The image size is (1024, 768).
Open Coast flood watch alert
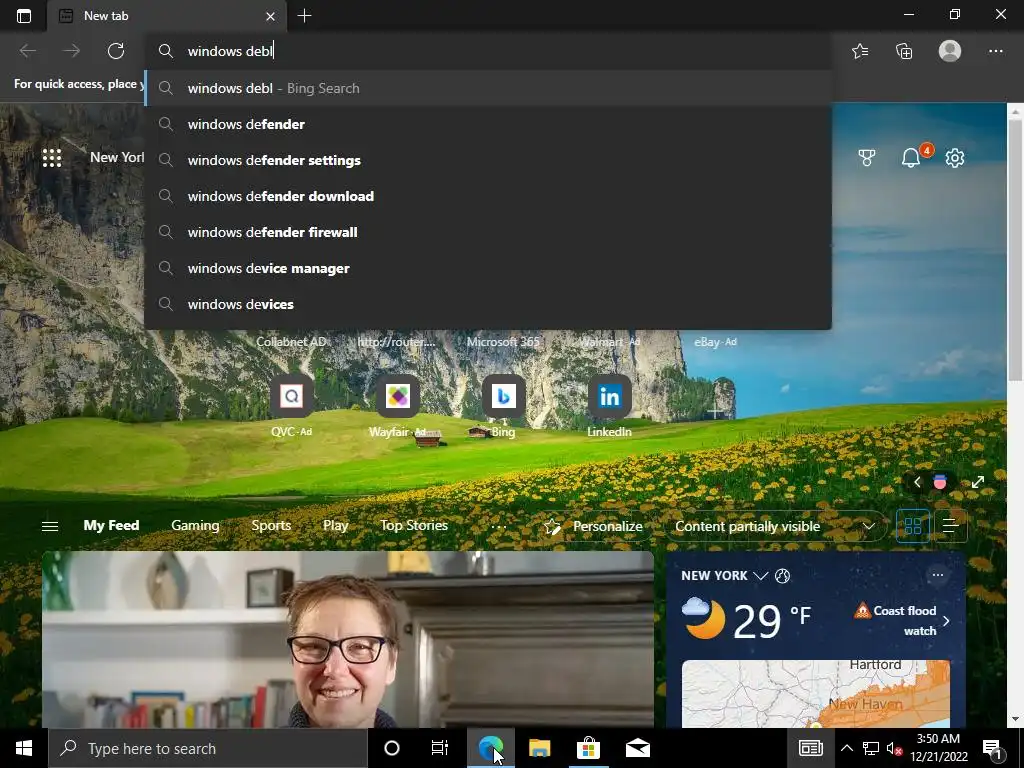[x=902, y=620]
